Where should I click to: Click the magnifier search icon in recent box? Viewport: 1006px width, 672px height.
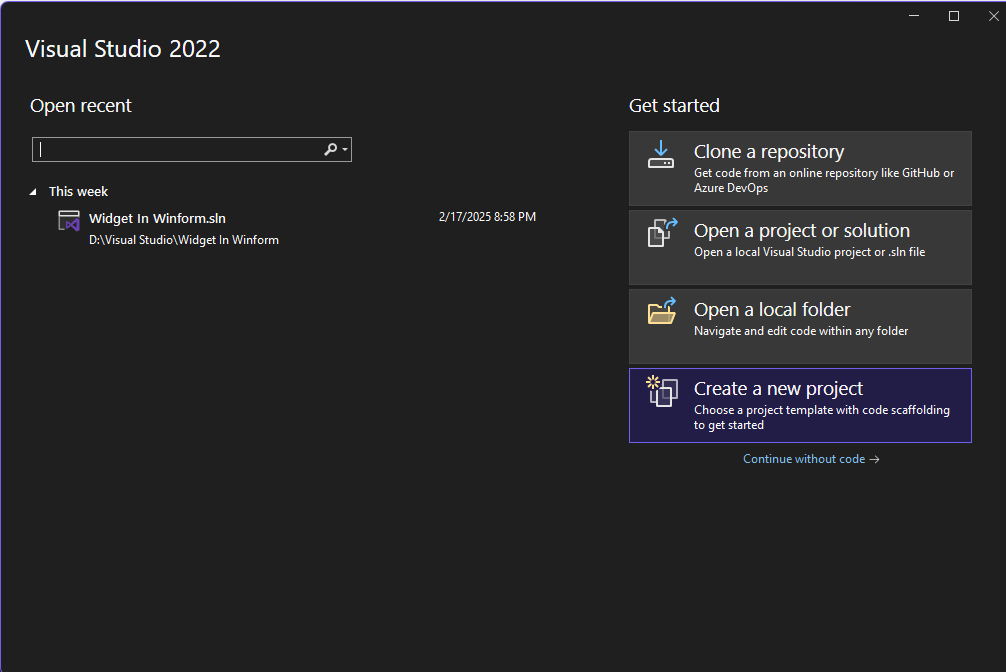330,150
